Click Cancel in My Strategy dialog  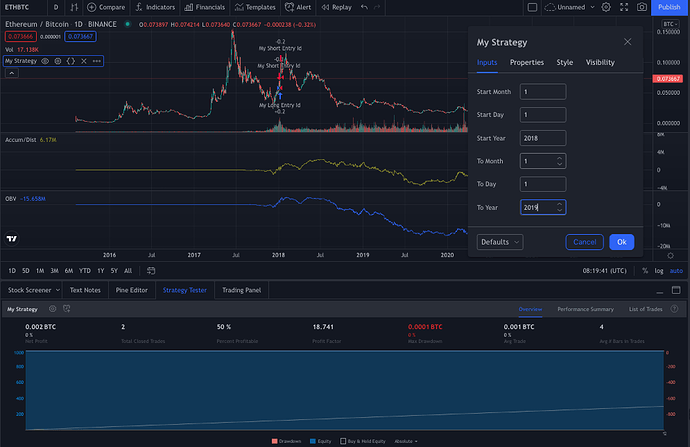tap(584, 242)
